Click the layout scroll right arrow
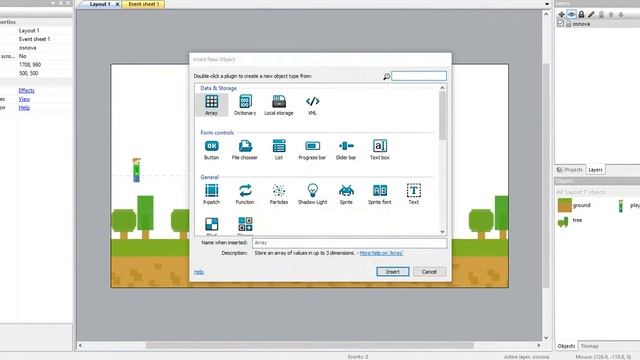This screenshot has height=360, width=640. coord(538,345)
